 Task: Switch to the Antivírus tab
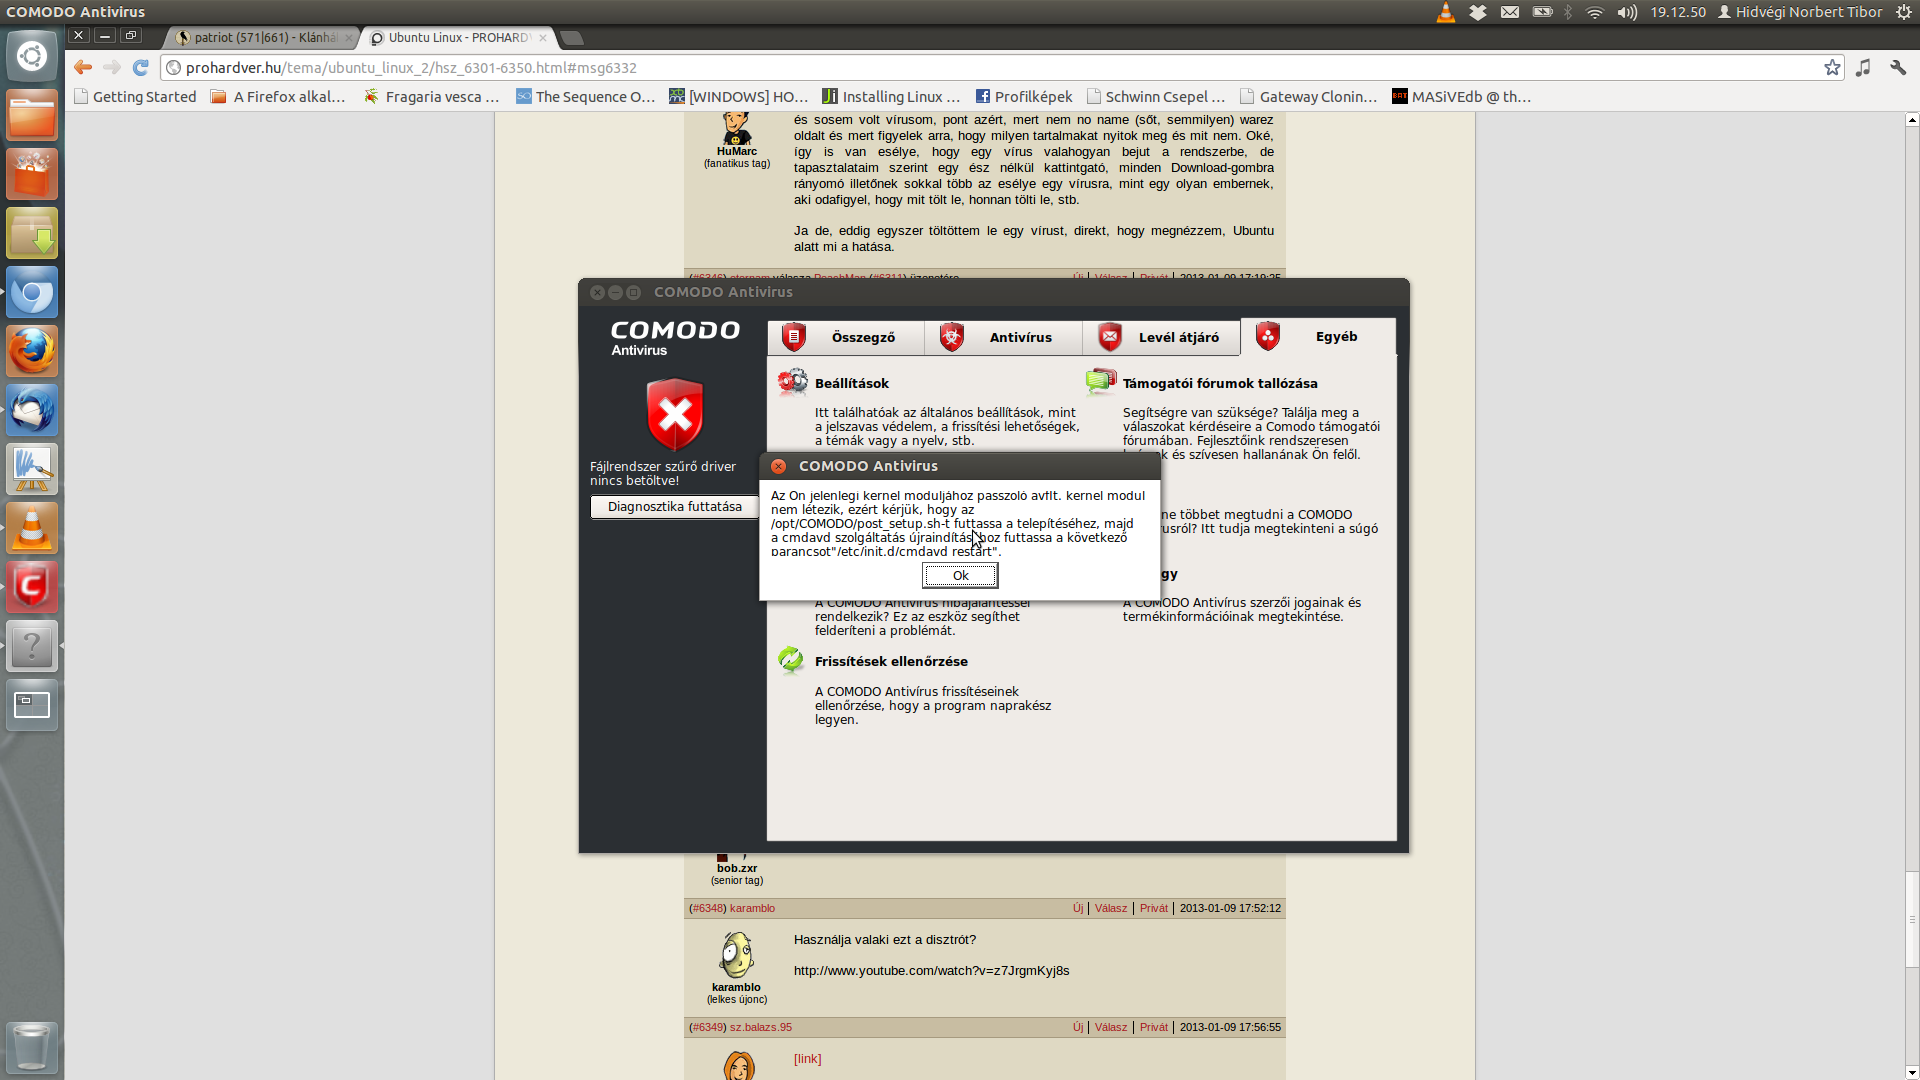click(1003, 337)
